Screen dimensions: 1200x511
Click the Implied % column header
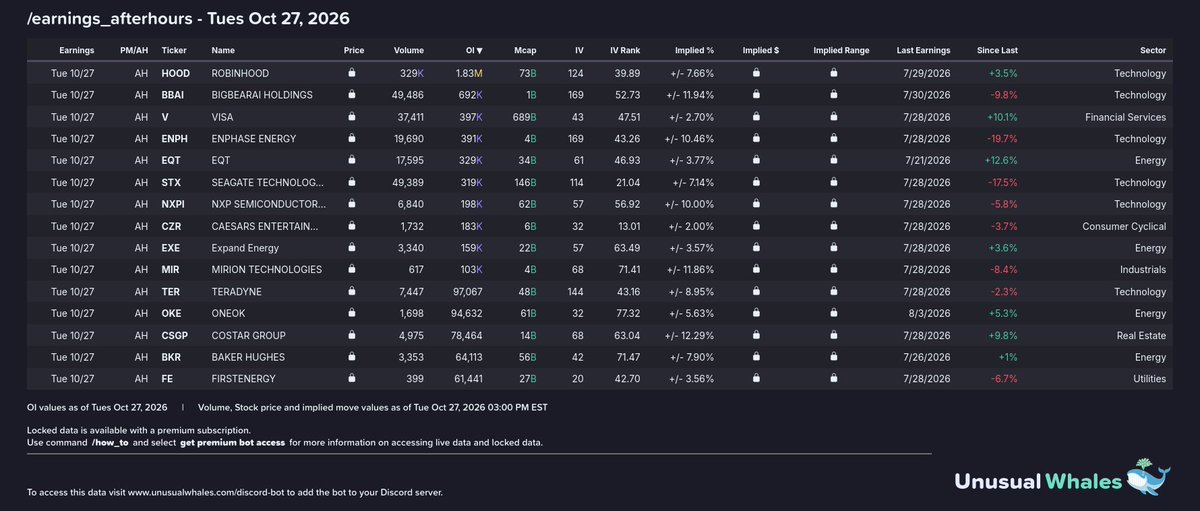(694, 50)
